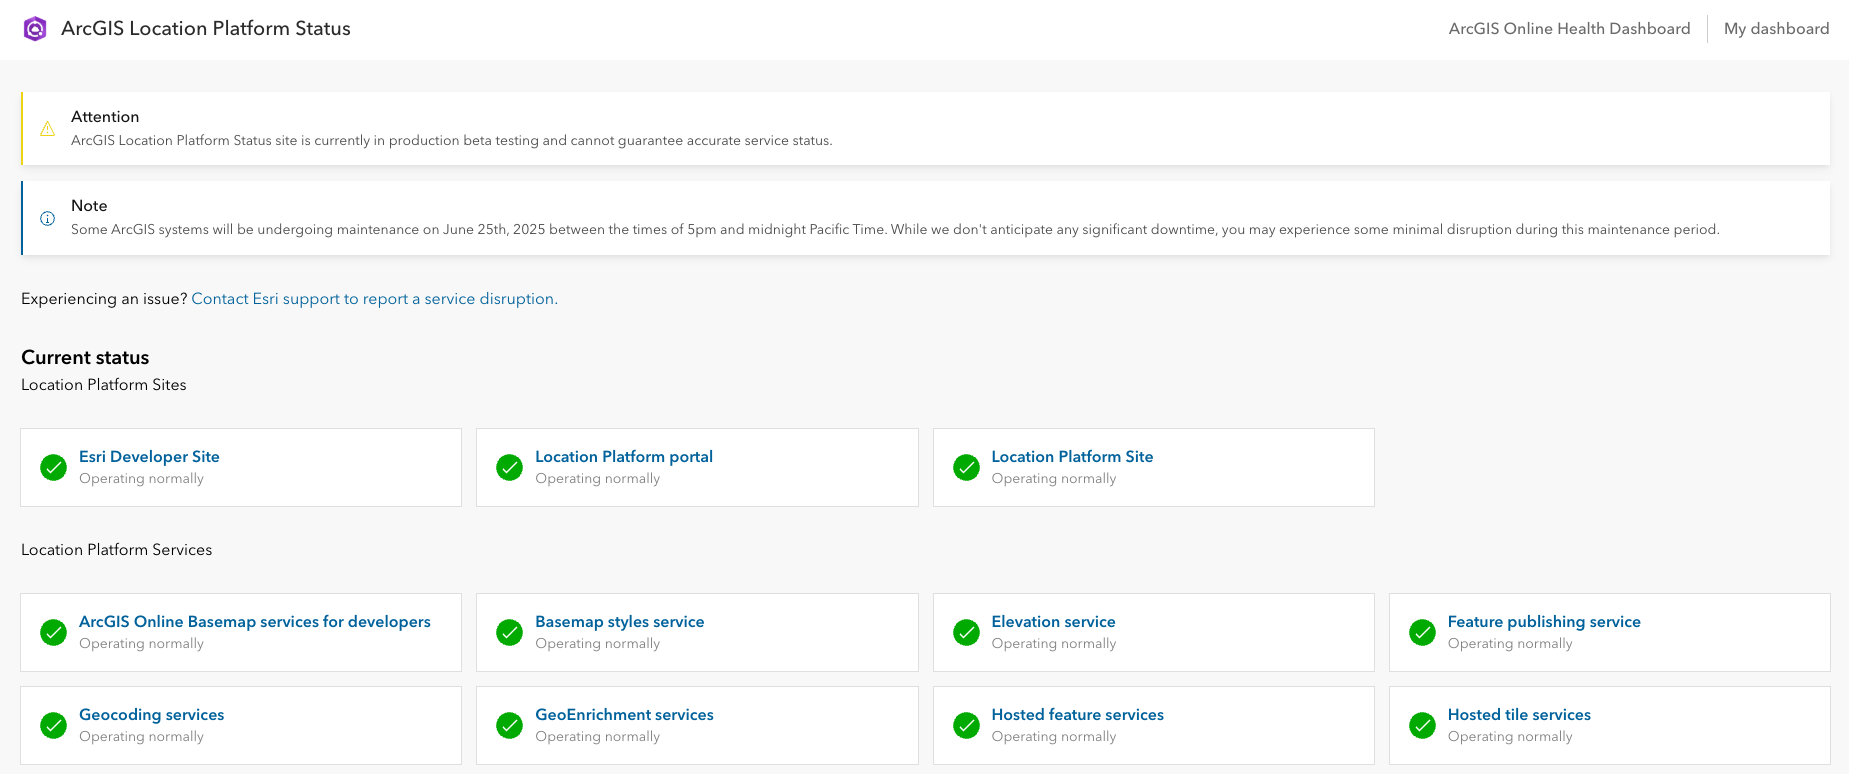
Task: Open the Esri Developer Site link
Action: [x=149, y=457]
